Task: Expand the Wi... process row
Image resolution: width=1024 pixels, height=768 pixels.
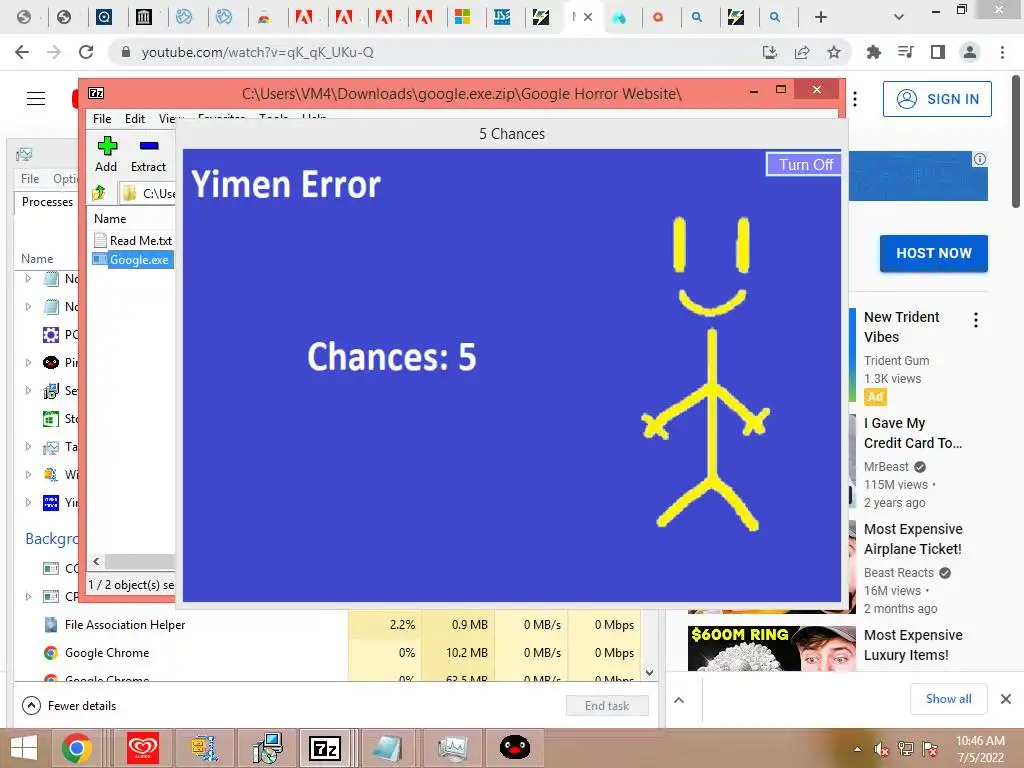Action: [28, 475]
